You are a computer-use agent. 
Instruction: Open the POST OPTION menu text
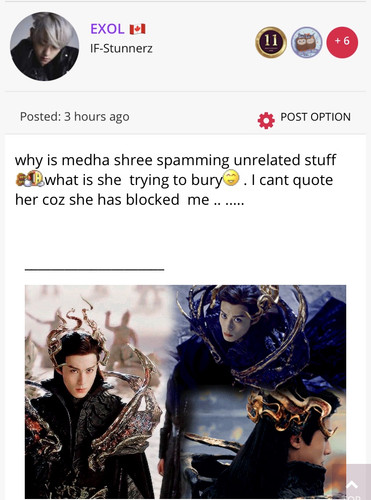(x=315, y=117)
